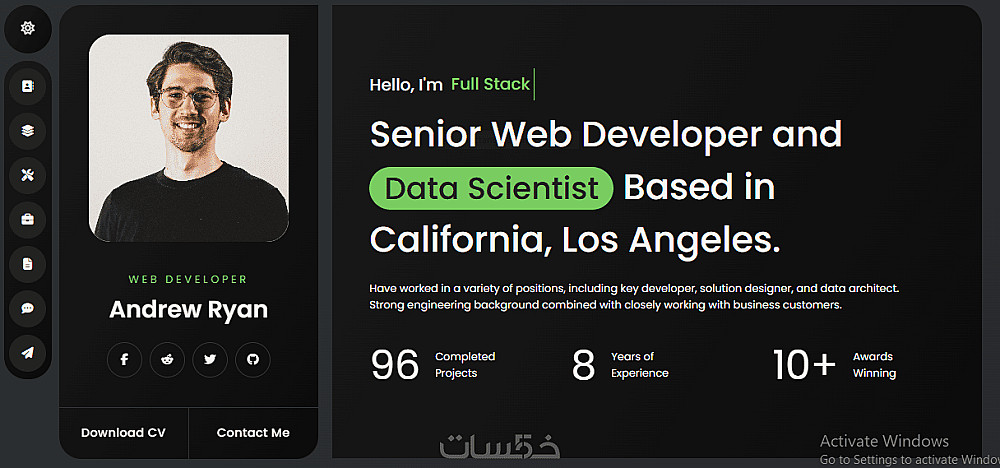Click the Andrew Ryan name heading
The width and height of the screenshot is (1000, 468).
[x=188, y=310]
